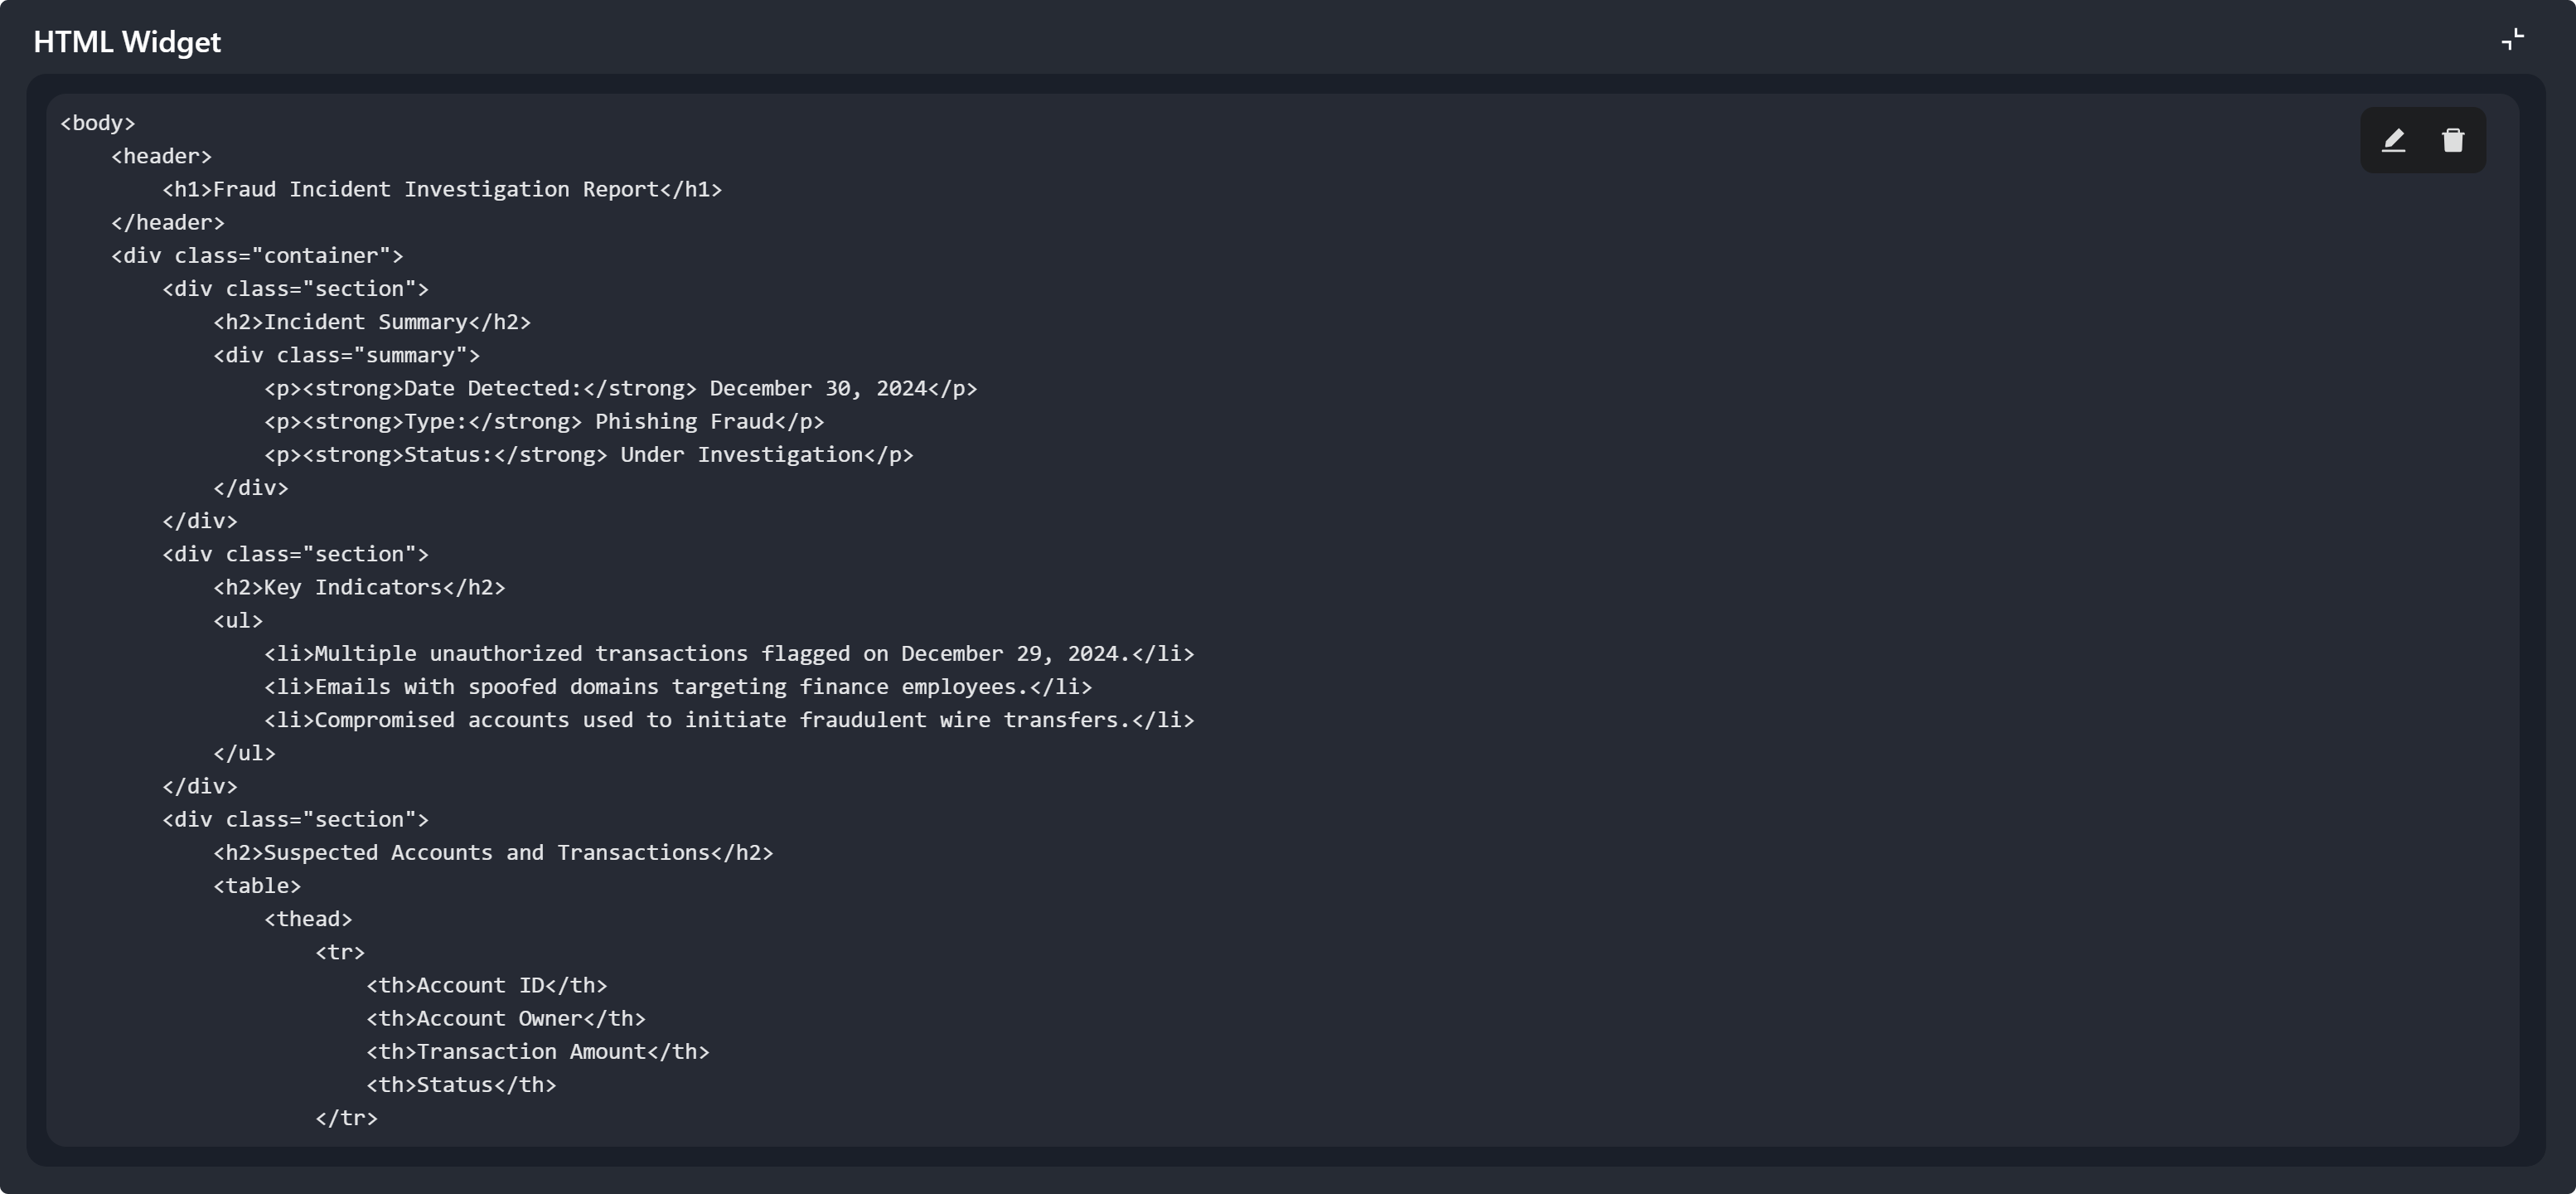The width and height of the screenshot is (2576, 1194).
Task: Click the unauthorized transactions list item
Action: point(728,653)
